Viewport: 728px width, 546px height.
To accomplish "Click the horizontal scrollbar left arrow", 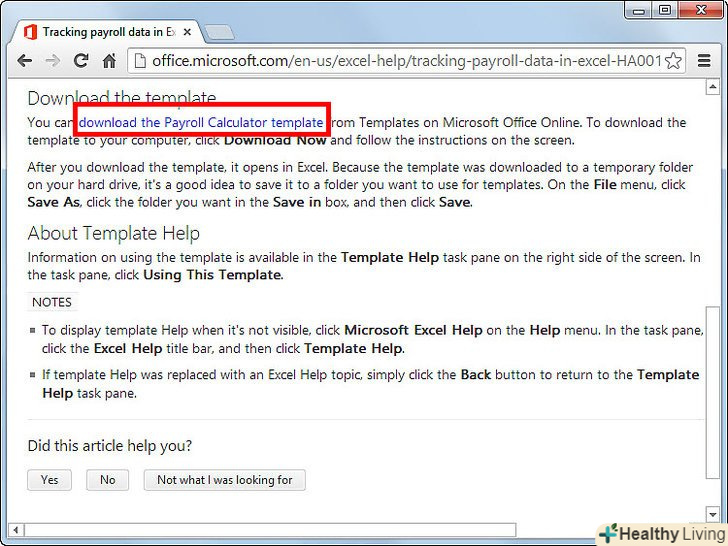I will (x=16, y=530).
